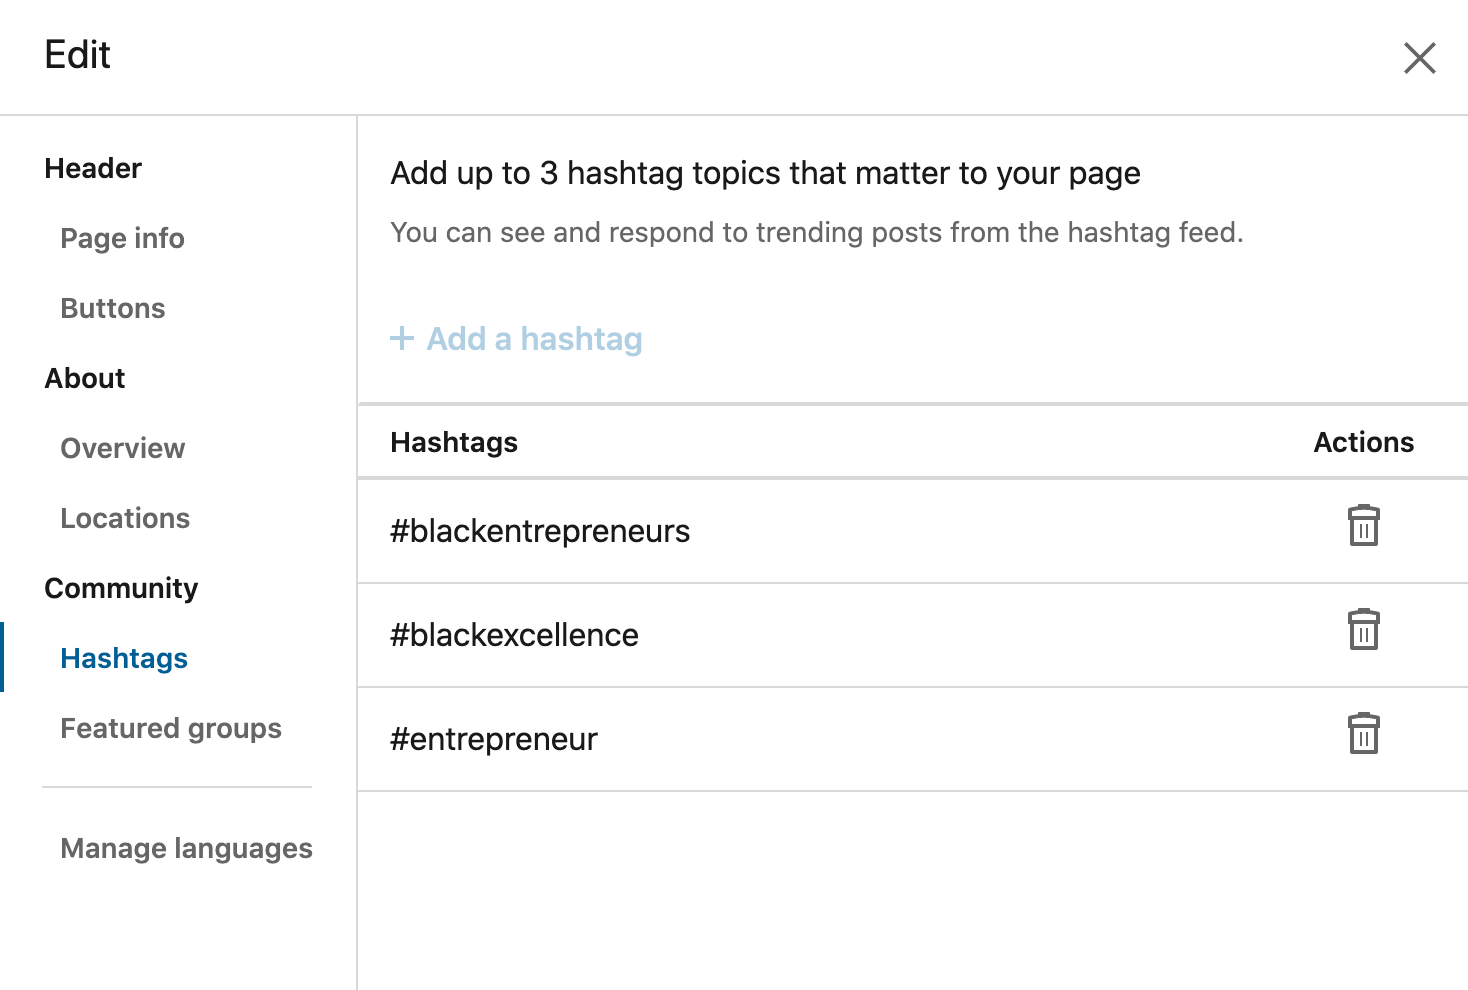The height and width of the screenshot is (990, 1468).
Task: Open the Locations section
Action: 125,518
